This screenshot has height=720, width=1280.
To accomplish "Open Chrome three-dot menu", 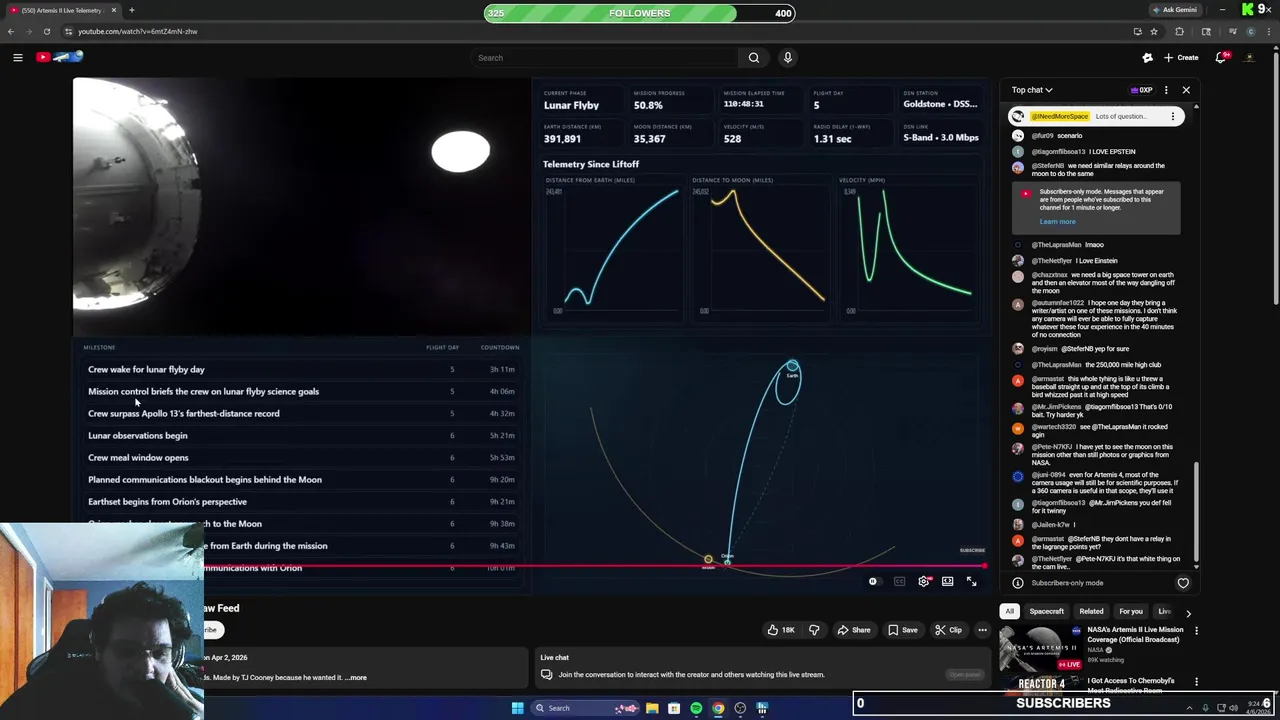I will pyautogui.click(x=1267, y=31).
